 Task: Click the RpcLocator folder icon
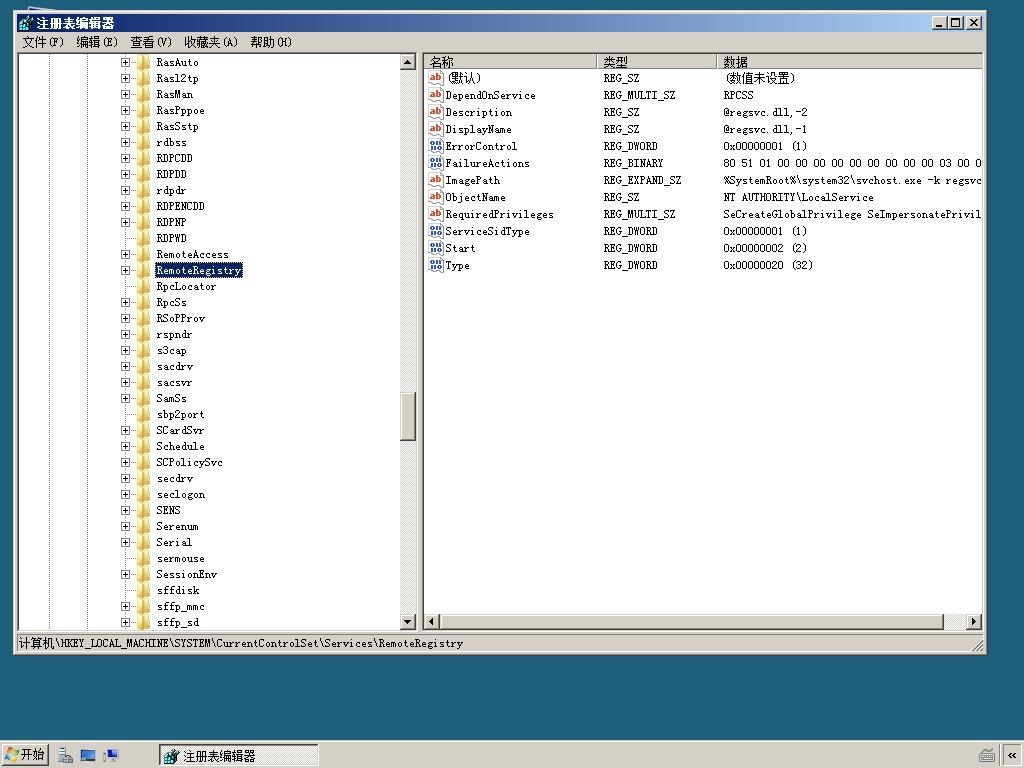144,286
